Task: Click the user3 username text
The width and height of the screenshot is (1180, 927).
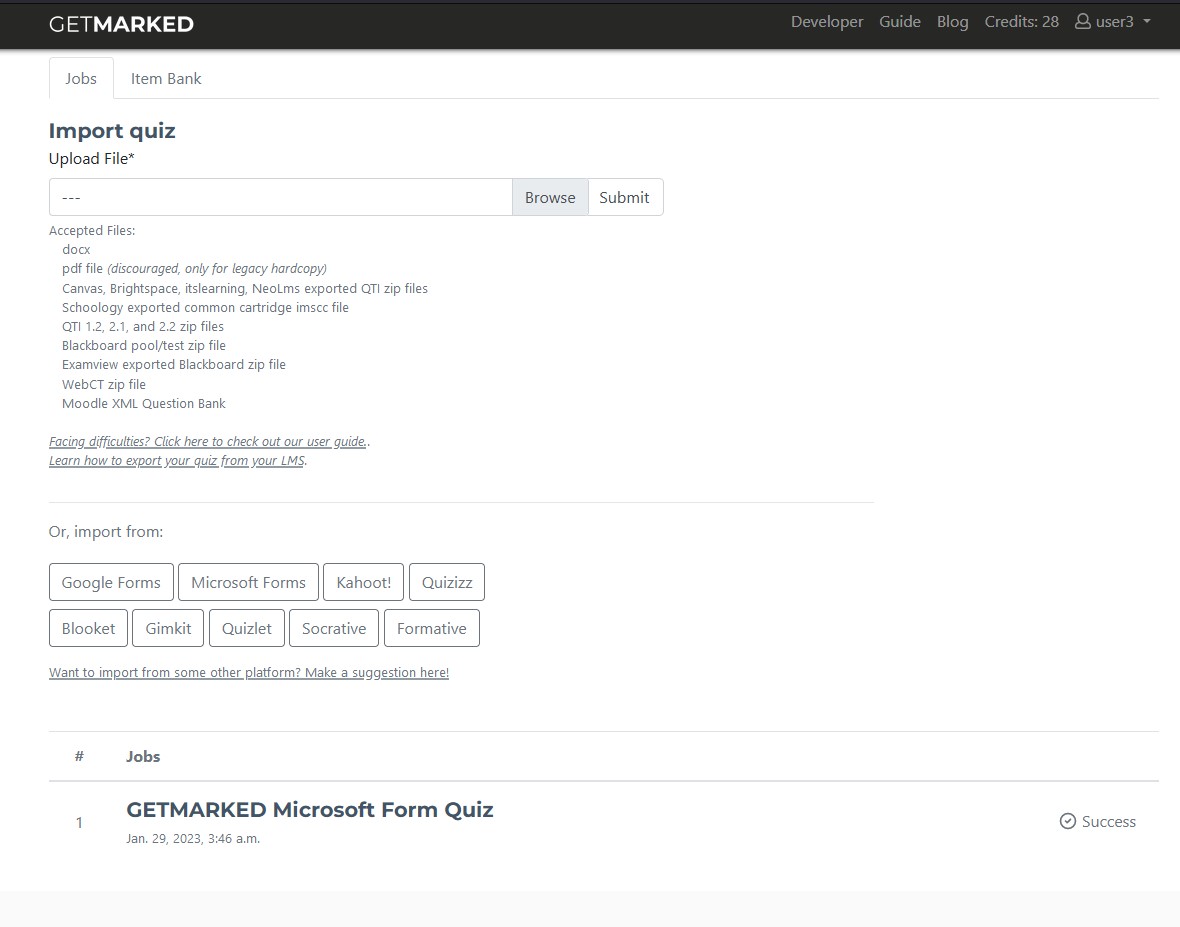Action: 1115,22
